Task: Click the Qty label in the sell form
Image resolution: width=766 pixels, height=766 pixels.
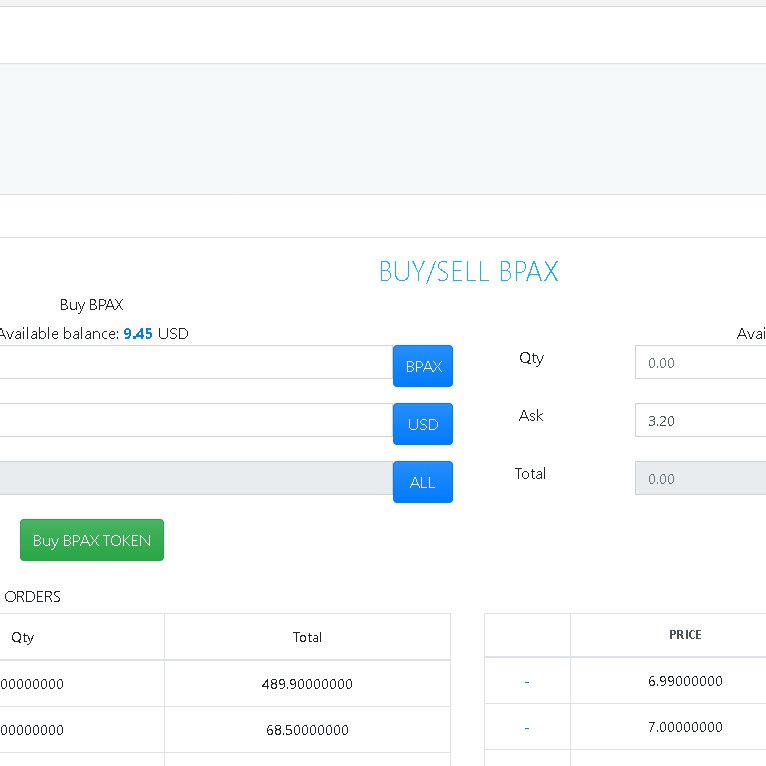Action: pos(531,358)
